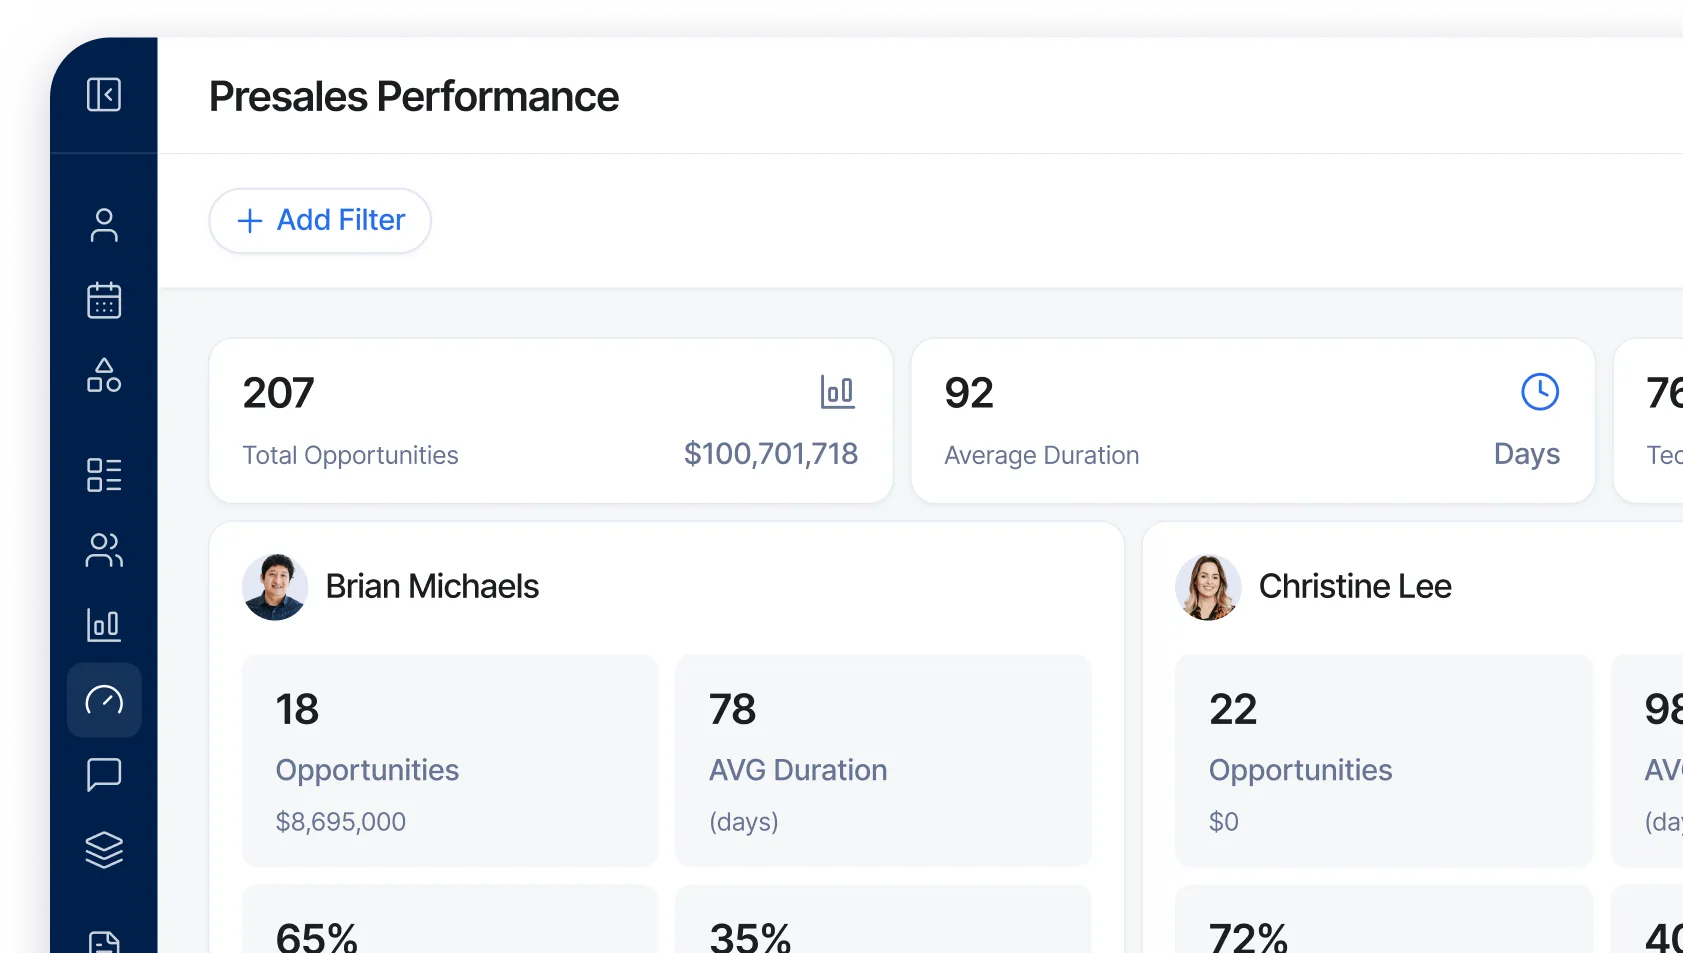Collapse the navigation sidebar

pyautogui.click(x=104, y=94)
